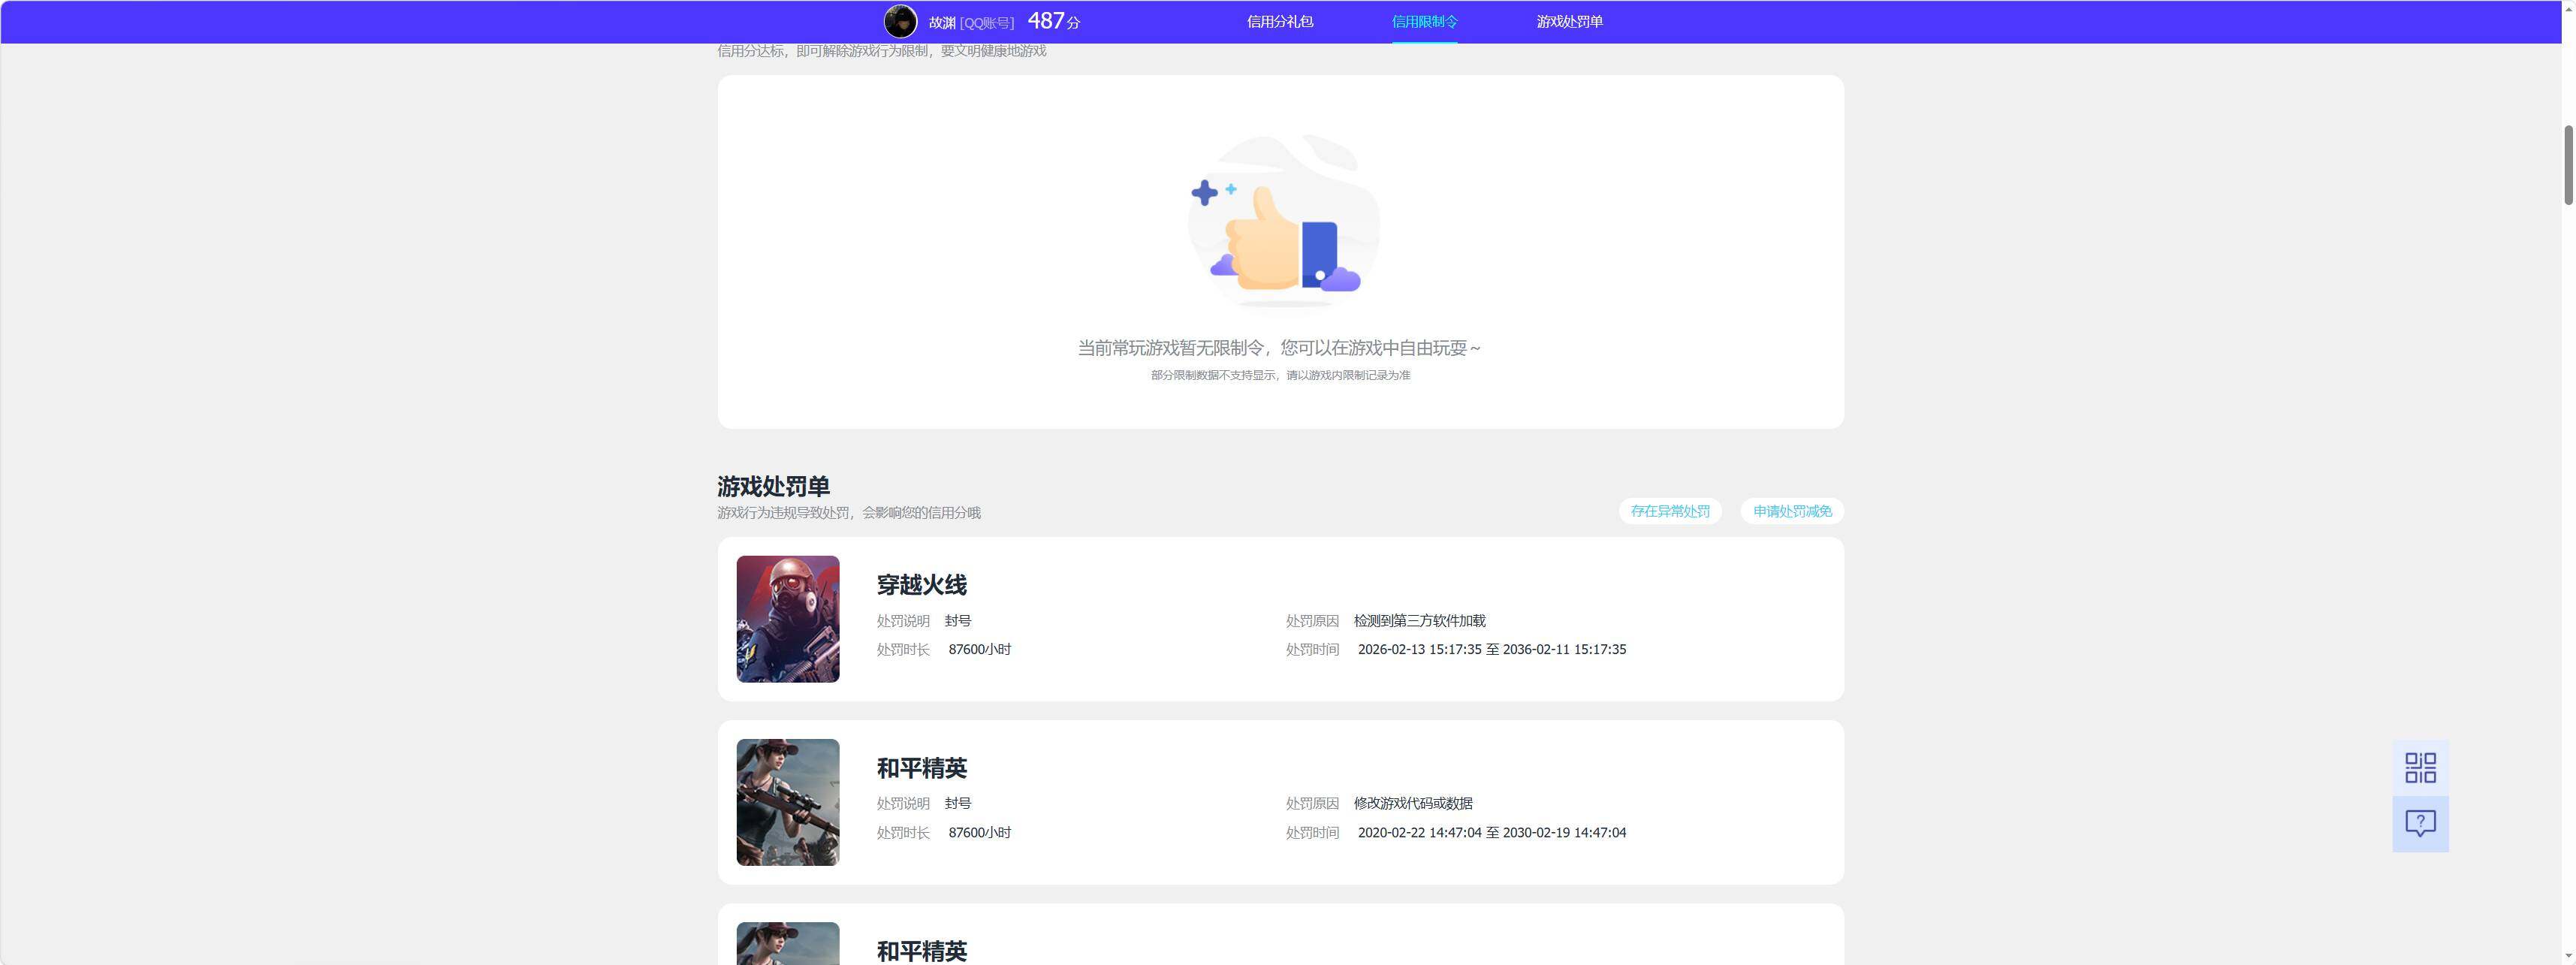
Task: Open the QR code floating icon
Action: [x=2420, y=768]
